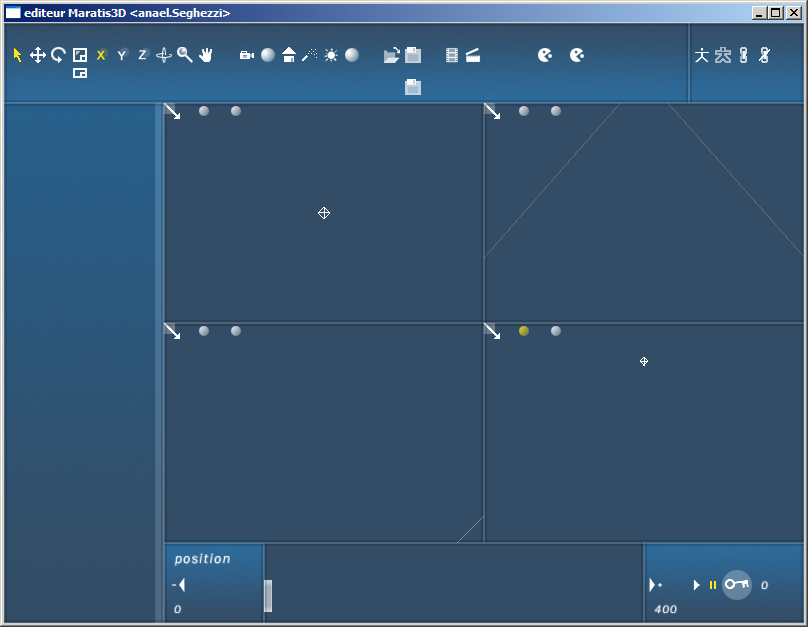This screenshot has width=808, height=627.
Task: Click the small layout icon below scale tool
Action: (80, 73)
